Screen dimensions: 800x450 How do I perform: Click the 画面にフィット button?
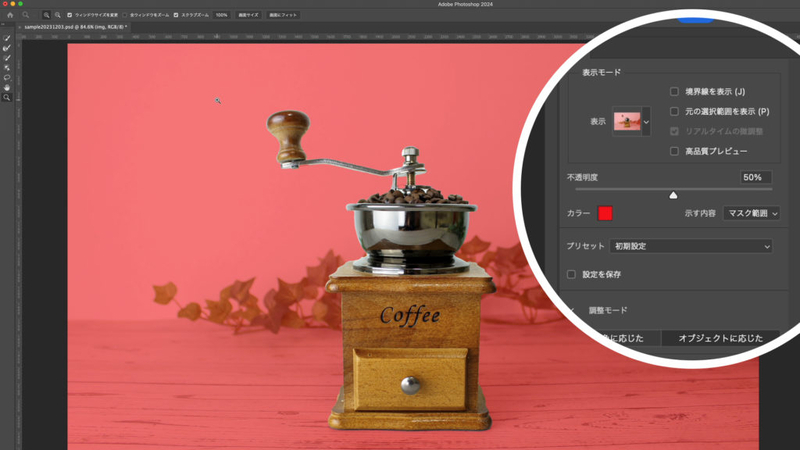pos(283,15)
